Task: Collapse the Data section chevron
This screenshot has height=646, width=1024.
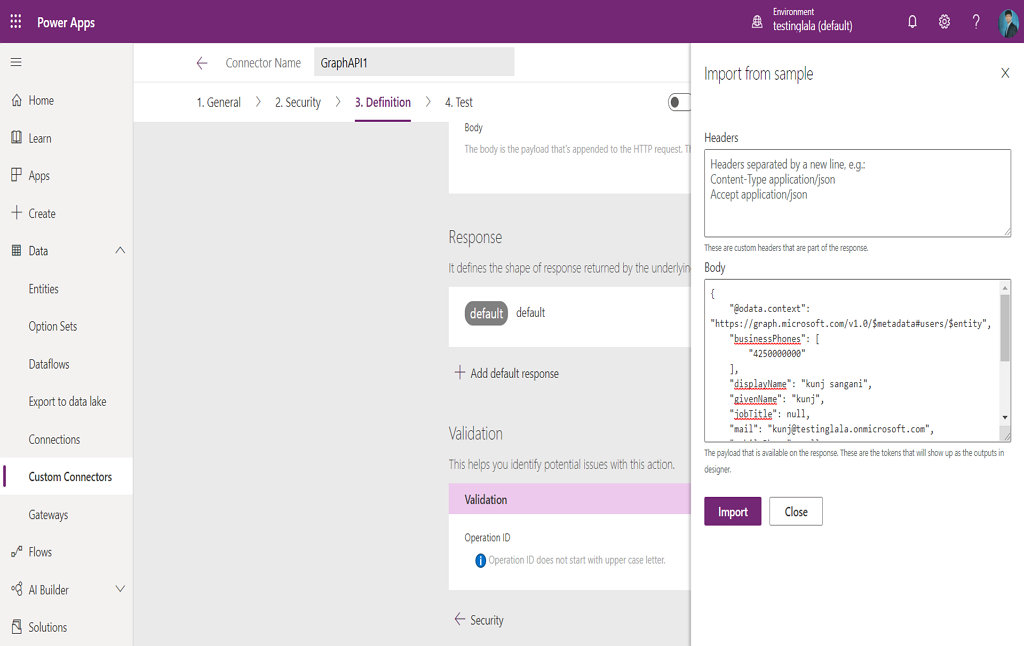Action: 120,250
